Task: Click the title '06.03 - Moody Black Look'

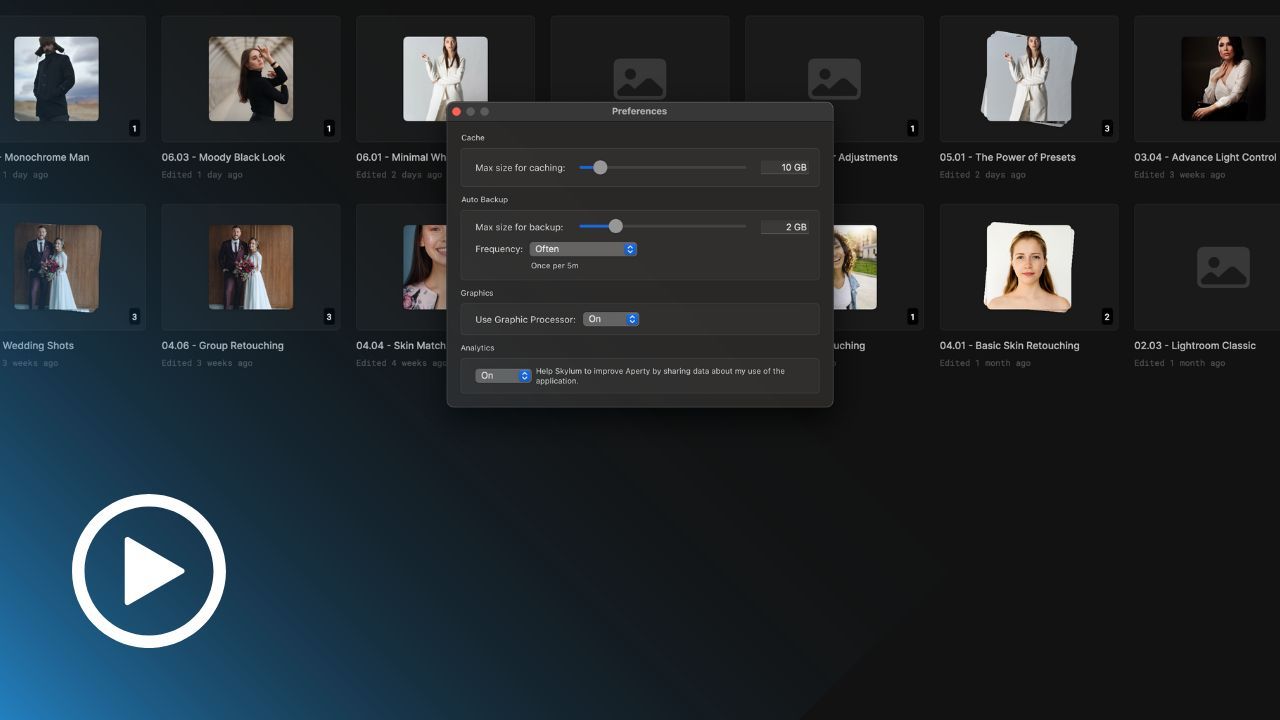Action: [x=223, y=157]
